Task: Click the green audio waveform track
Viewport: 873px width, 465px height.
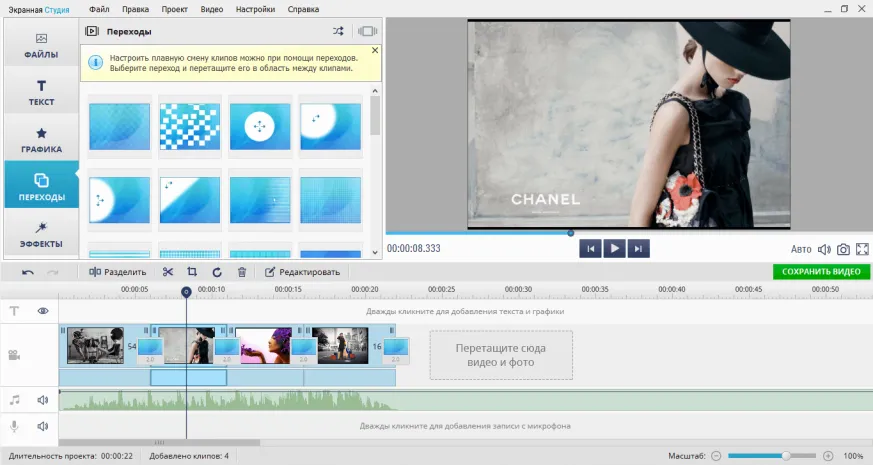Action: 465,400
